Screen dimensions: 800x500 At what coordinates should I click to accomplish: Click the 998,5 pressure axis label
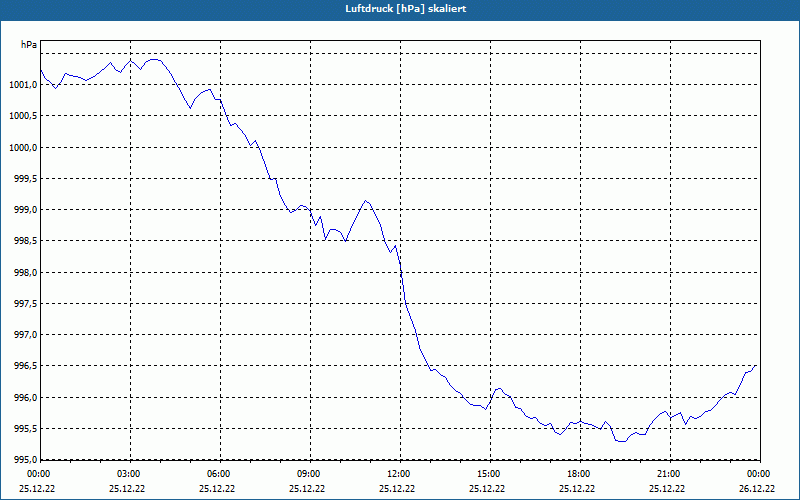click(x=26, y=241)
